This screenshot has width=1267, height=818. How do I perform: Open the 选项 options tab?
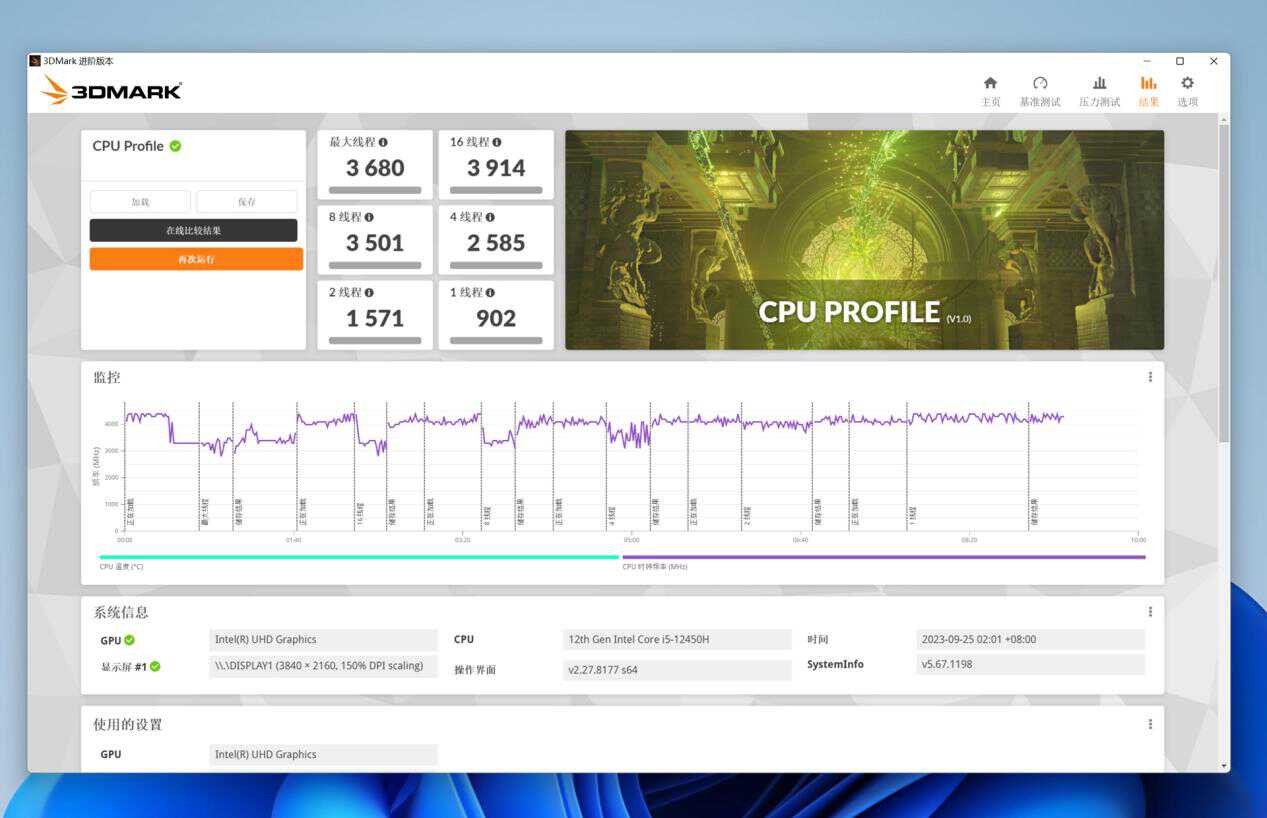[x=1187, y=90]
